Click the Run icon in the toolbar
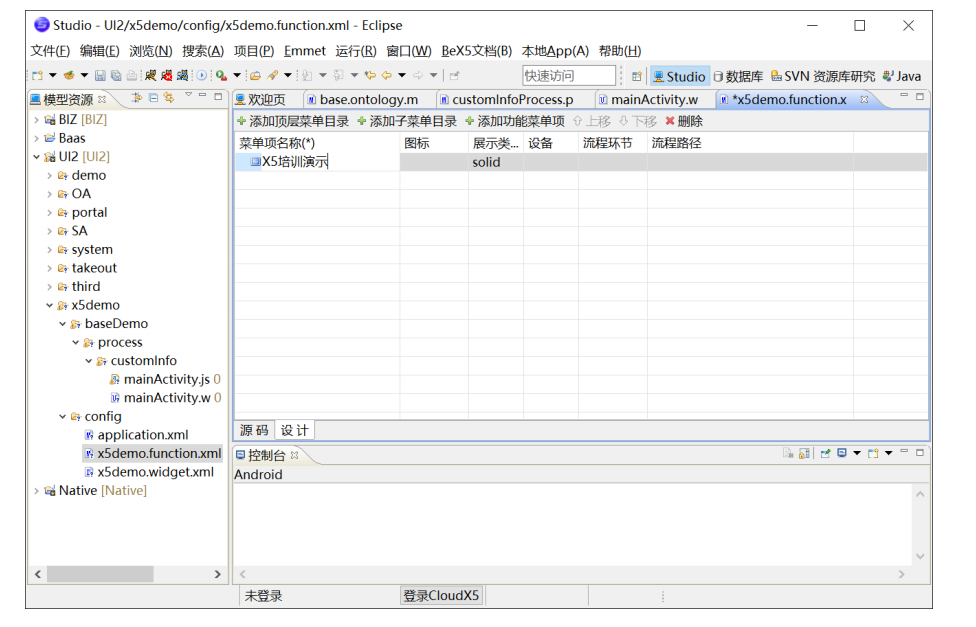 [221, 74]
